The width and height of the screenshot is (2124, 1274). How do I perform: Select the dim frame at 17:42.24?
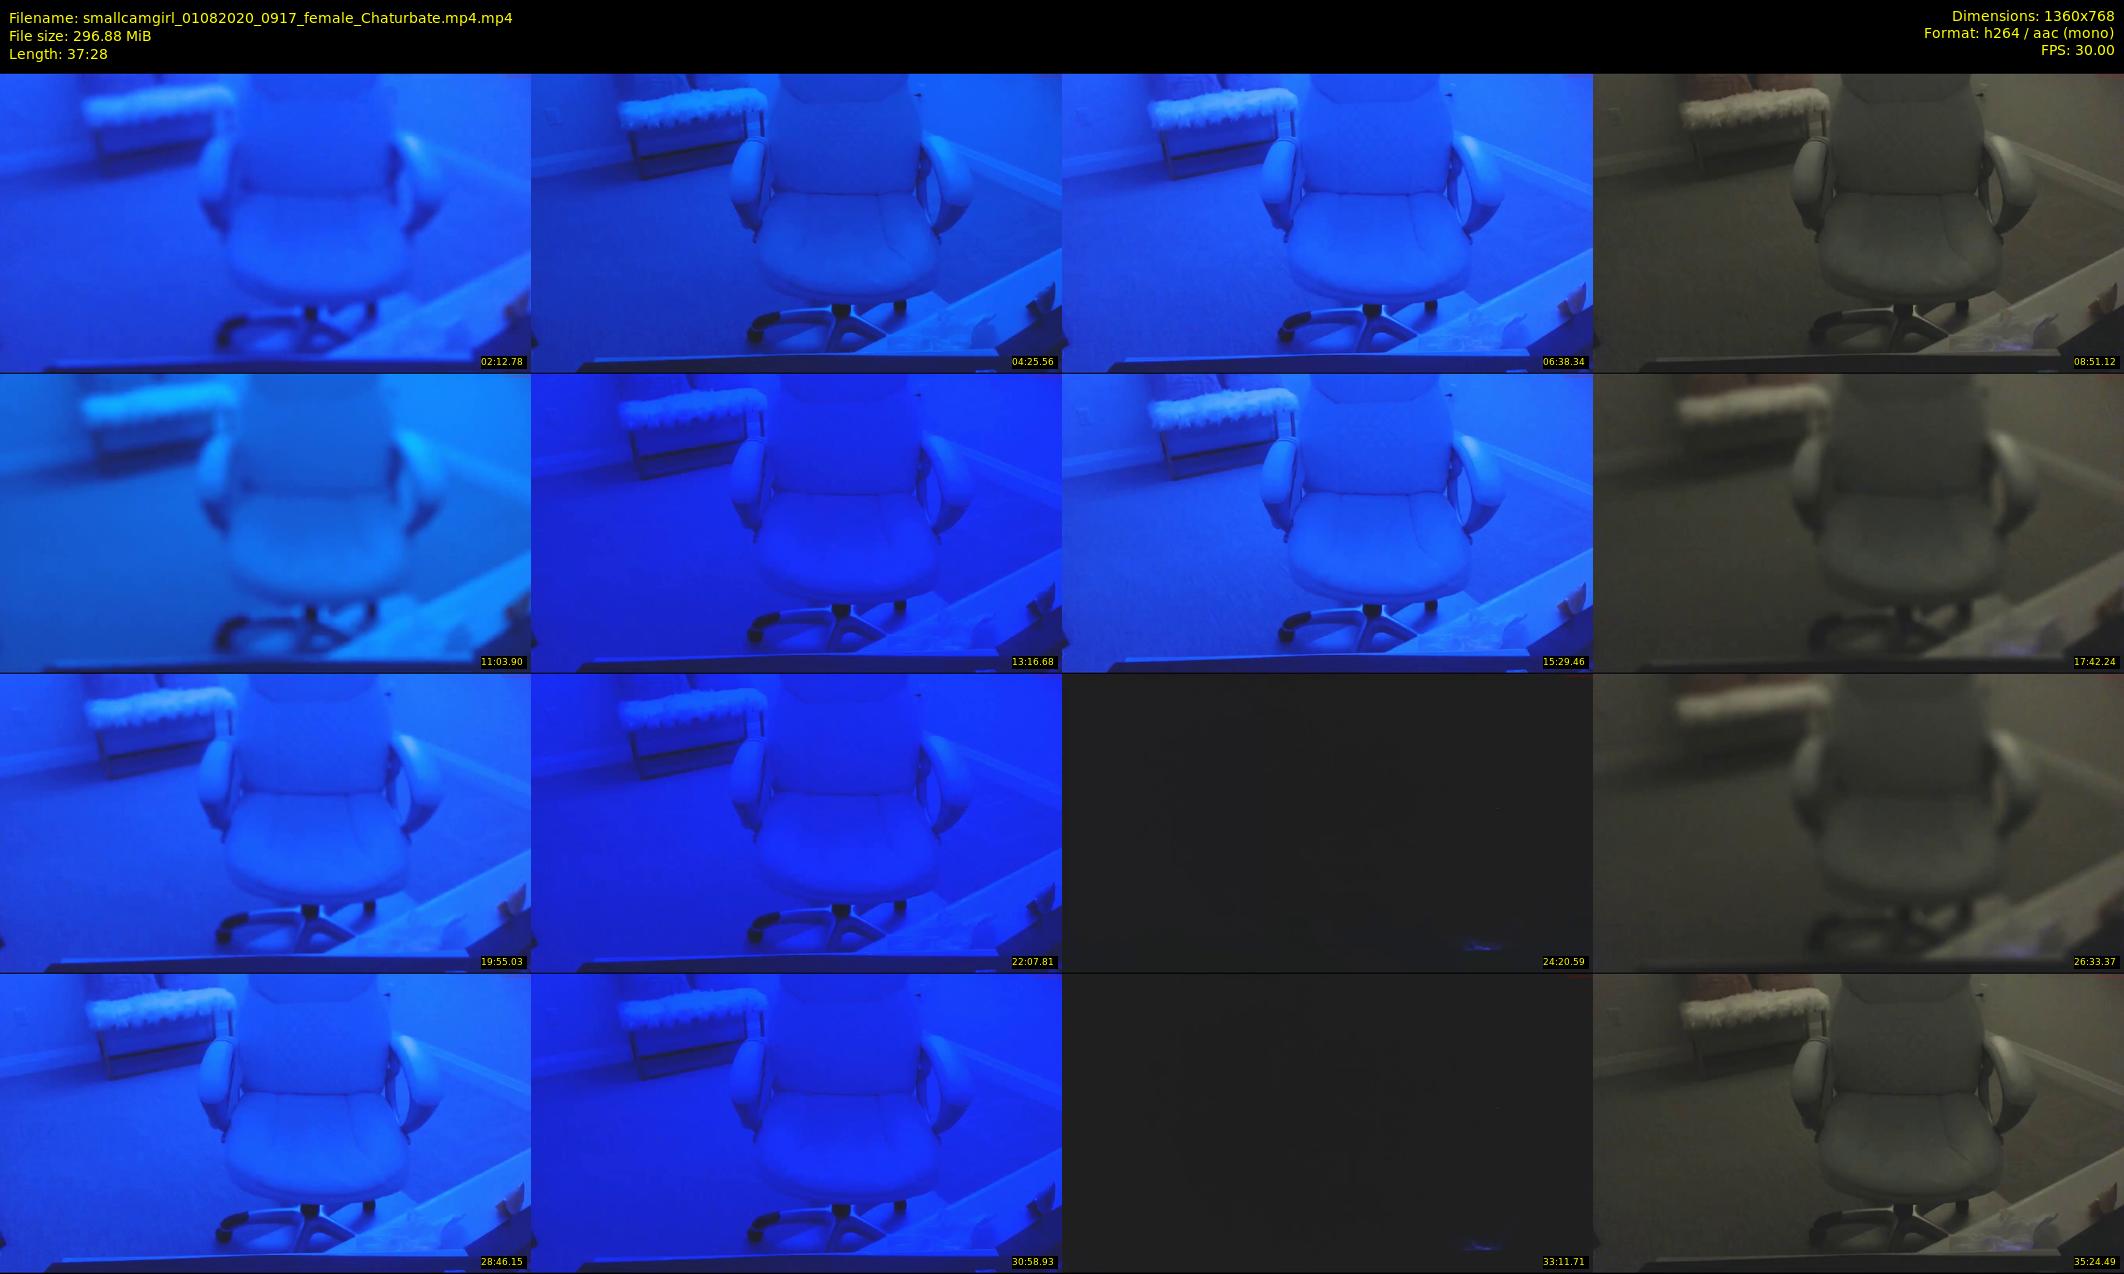[x=1858, y=522]
